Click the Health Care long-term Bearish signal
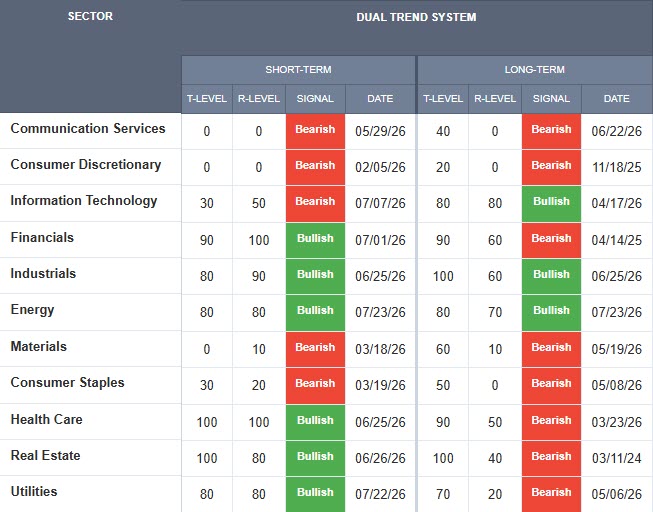 click(x=551, y=422)
